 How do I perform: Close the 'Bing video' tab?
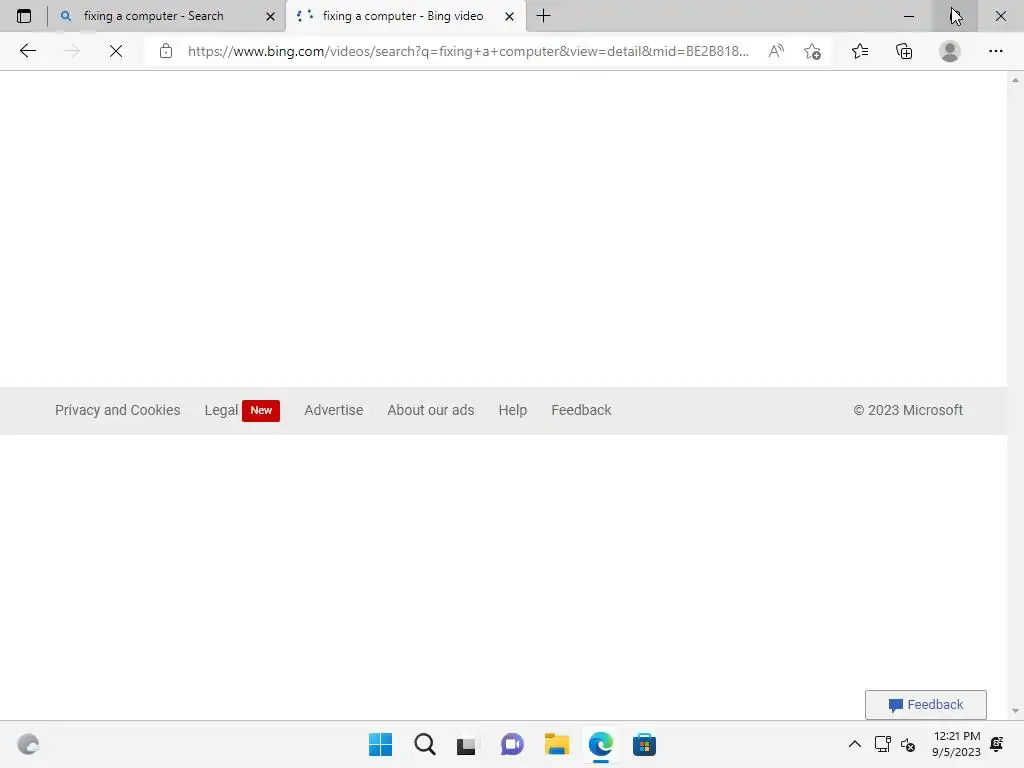(x=509, y=16)
